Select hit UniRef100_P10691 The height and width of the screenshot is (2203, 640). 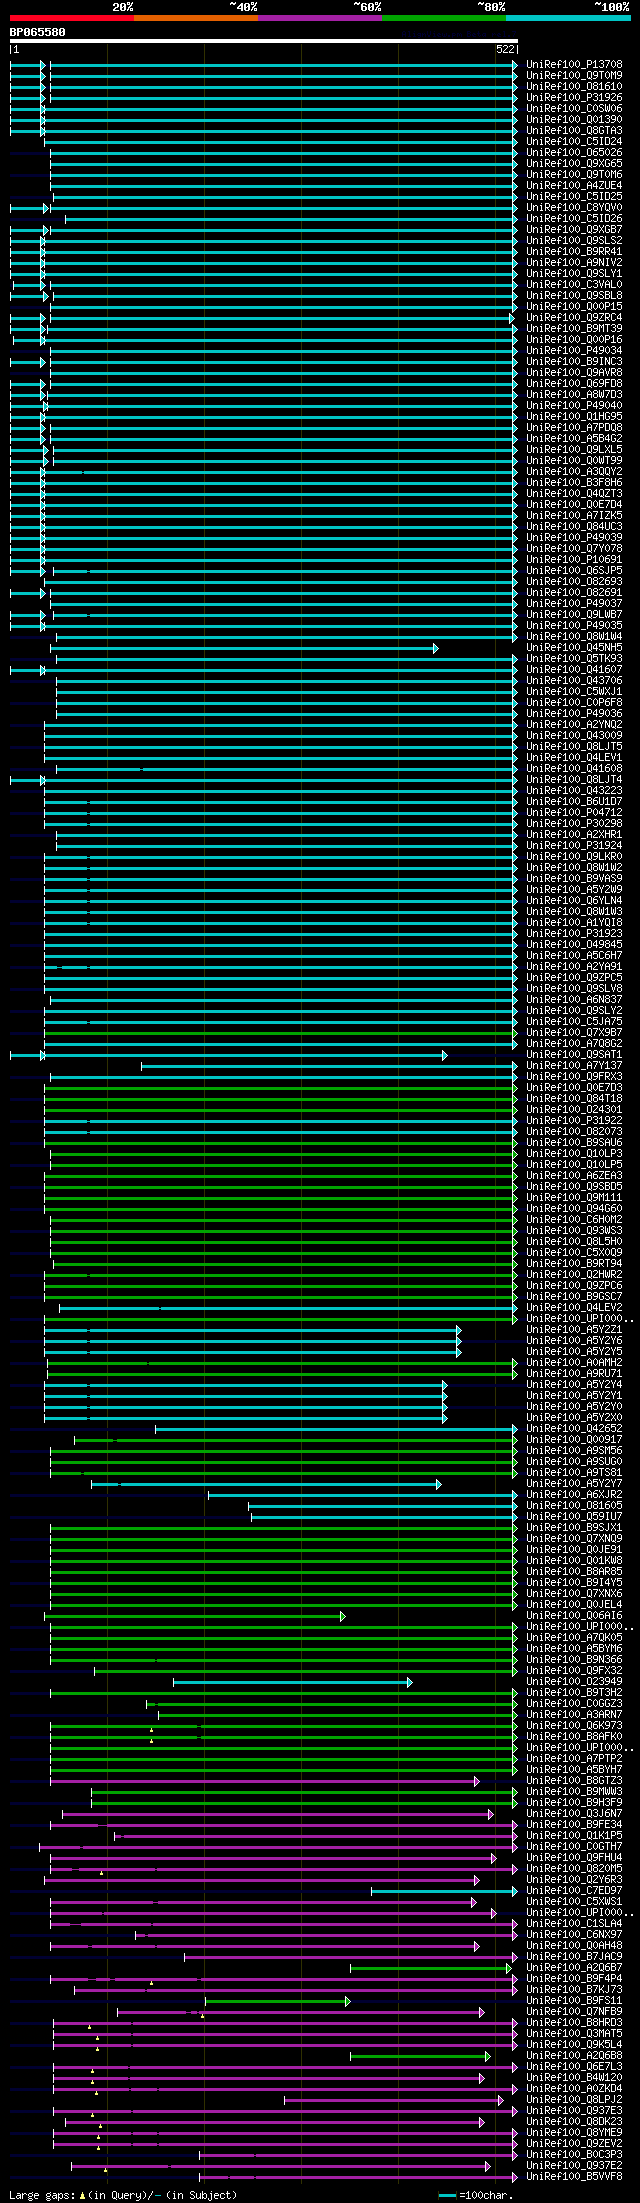[574, 560]
